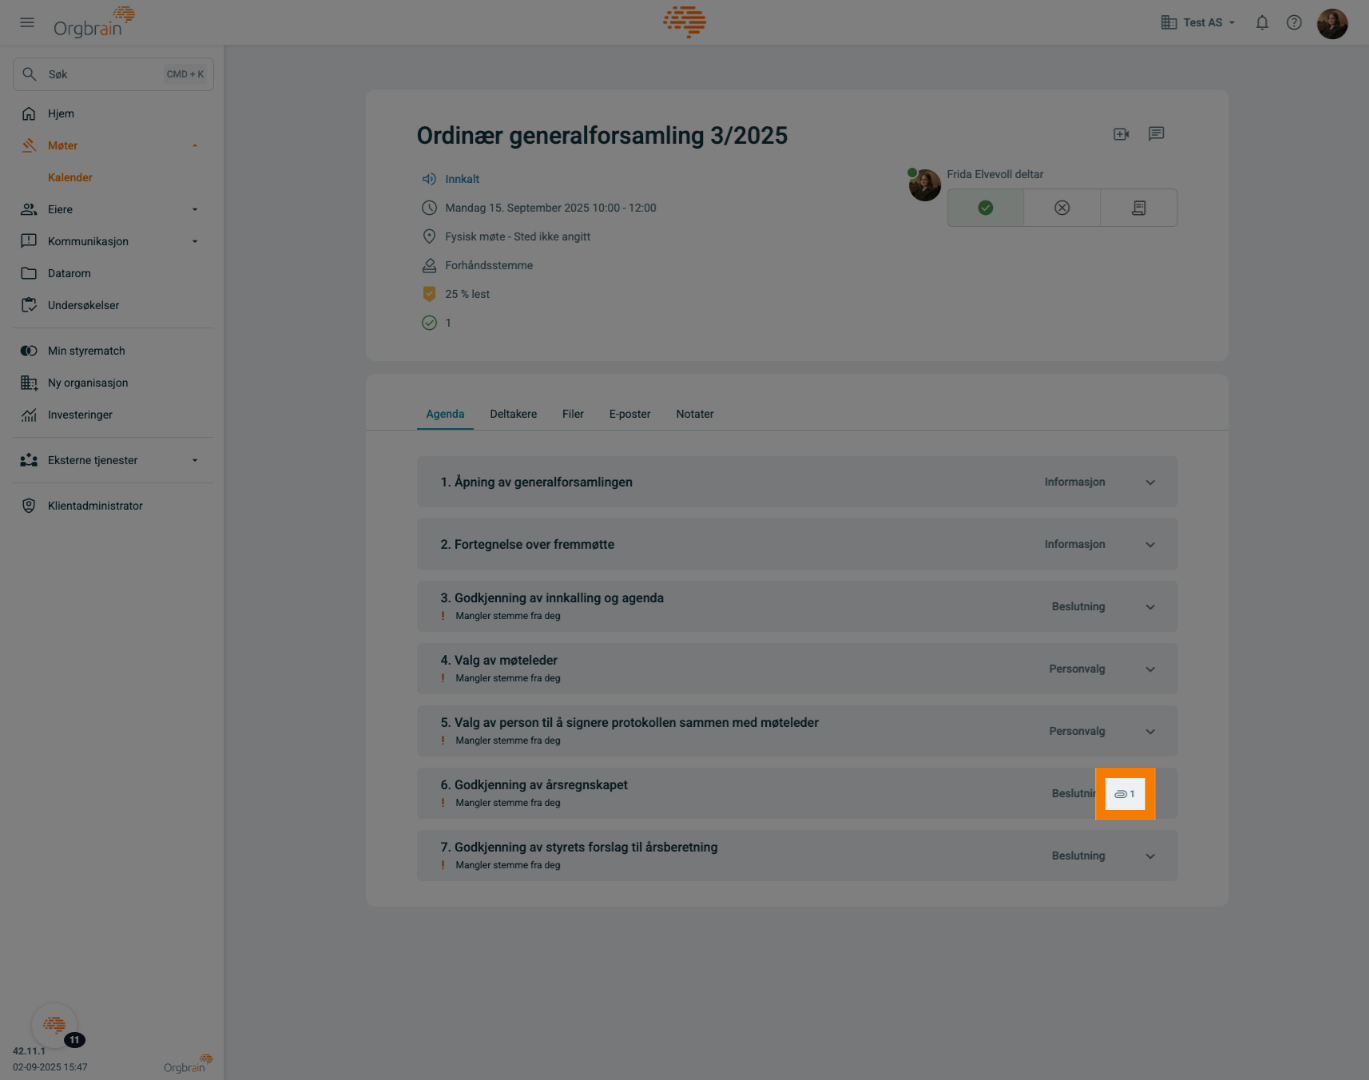Go to Datarom in the sidebar
The height and width of the screenshot is (1080, 1369).
pyautogui.click(x=69, y=273)
